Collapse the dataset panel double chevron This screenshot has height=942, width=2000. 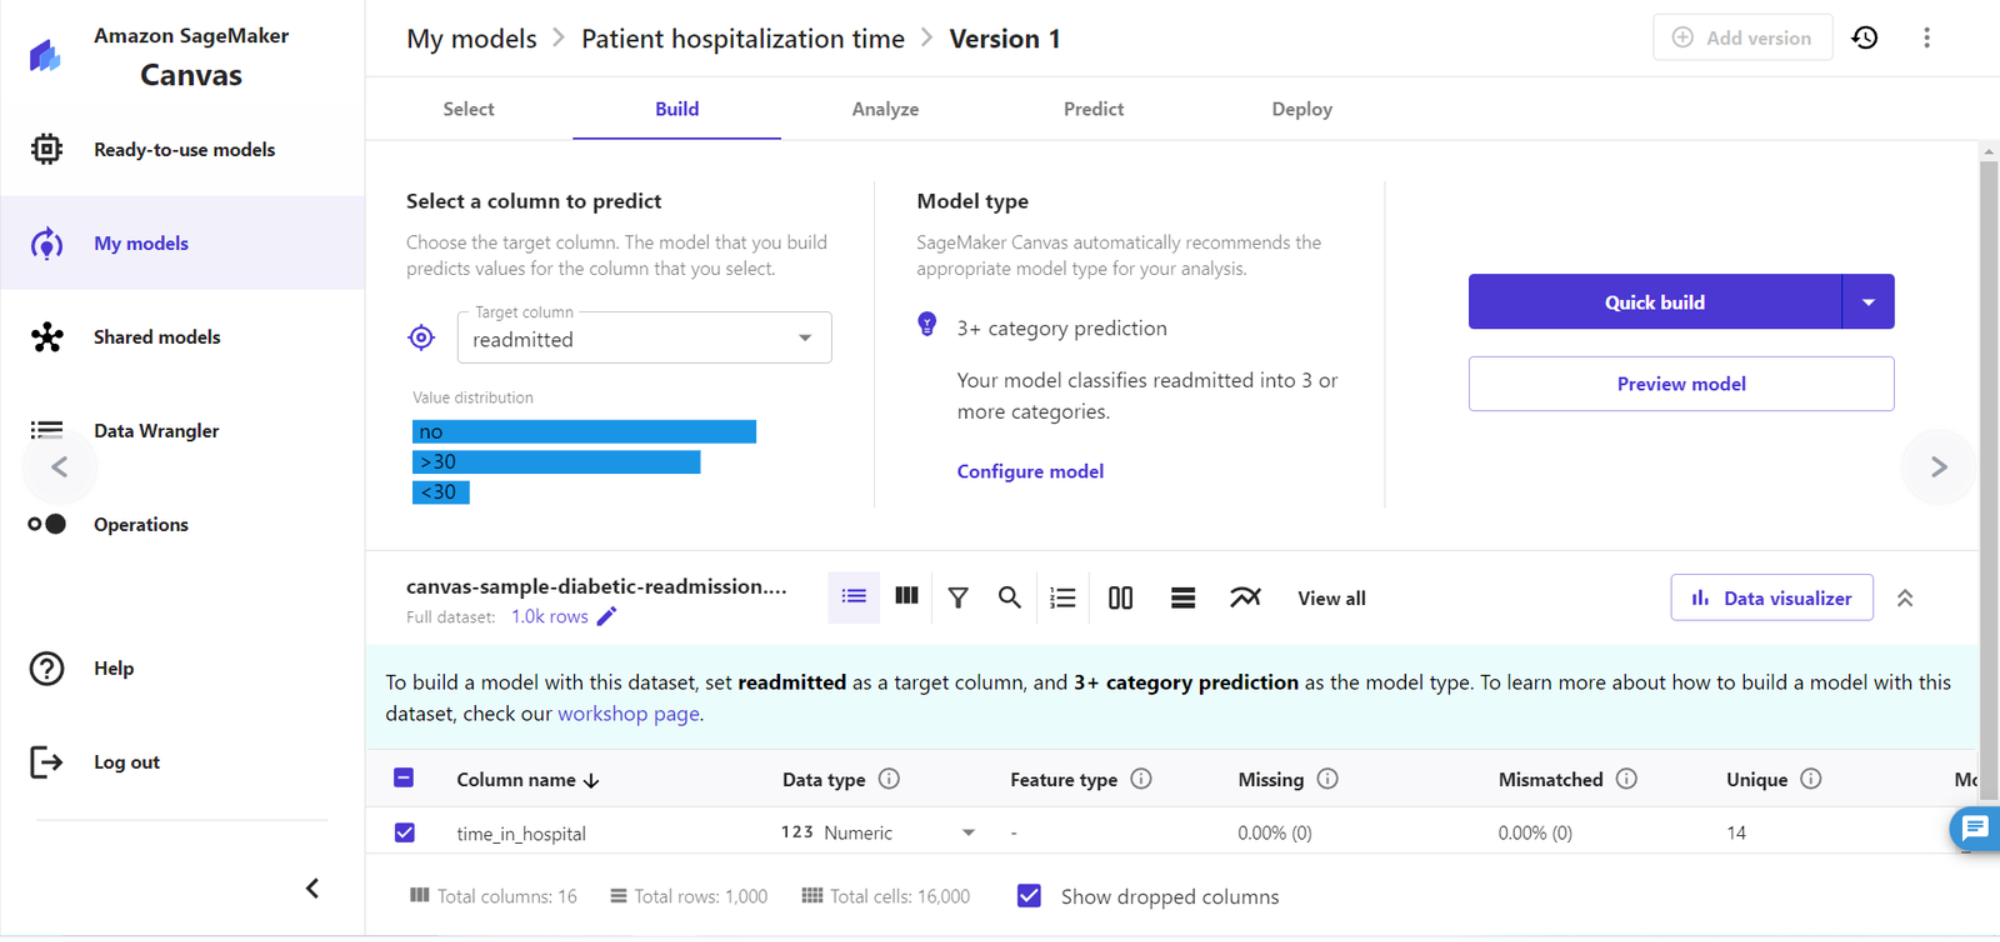(x=1905, y=598)
